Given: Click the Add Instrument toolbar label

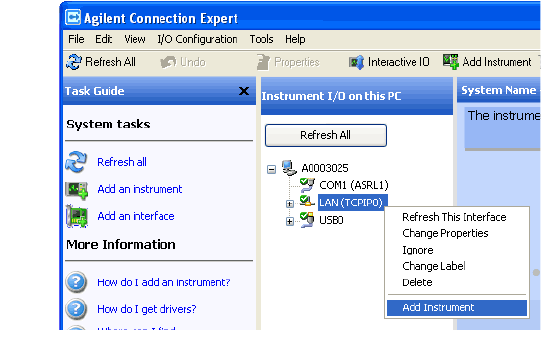Looking at the screenshot, I should point(497,62).
